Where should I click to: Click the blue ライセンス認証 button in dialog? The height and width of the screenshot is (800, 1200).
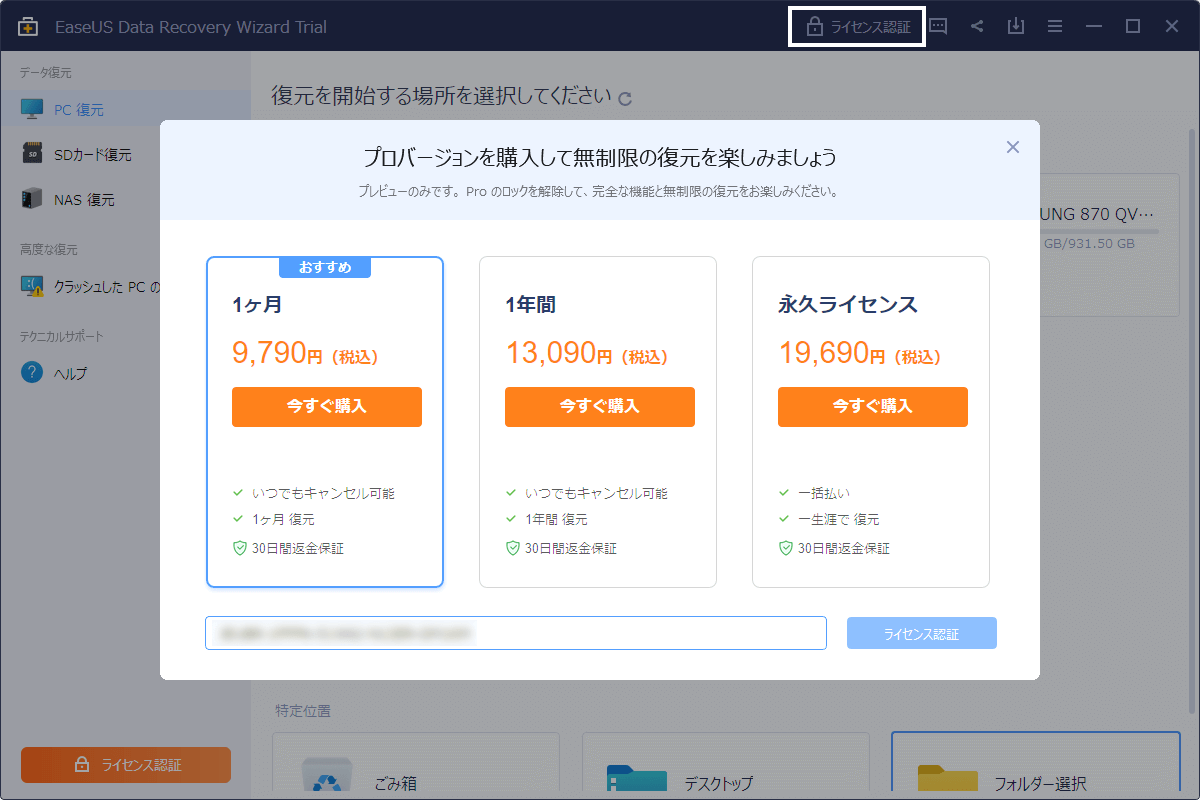[x=922, y=634]
